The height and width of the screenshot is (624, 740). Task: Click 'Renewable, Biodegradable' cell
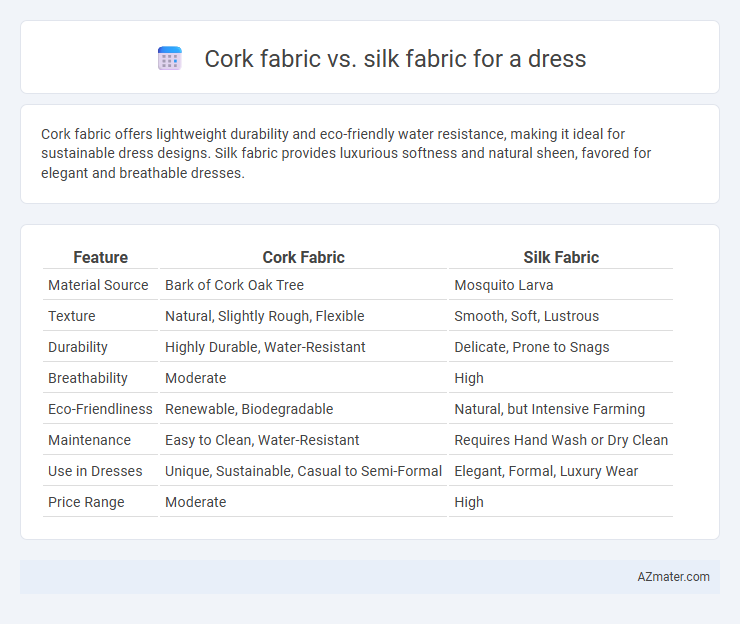click(x=249, y=409)
